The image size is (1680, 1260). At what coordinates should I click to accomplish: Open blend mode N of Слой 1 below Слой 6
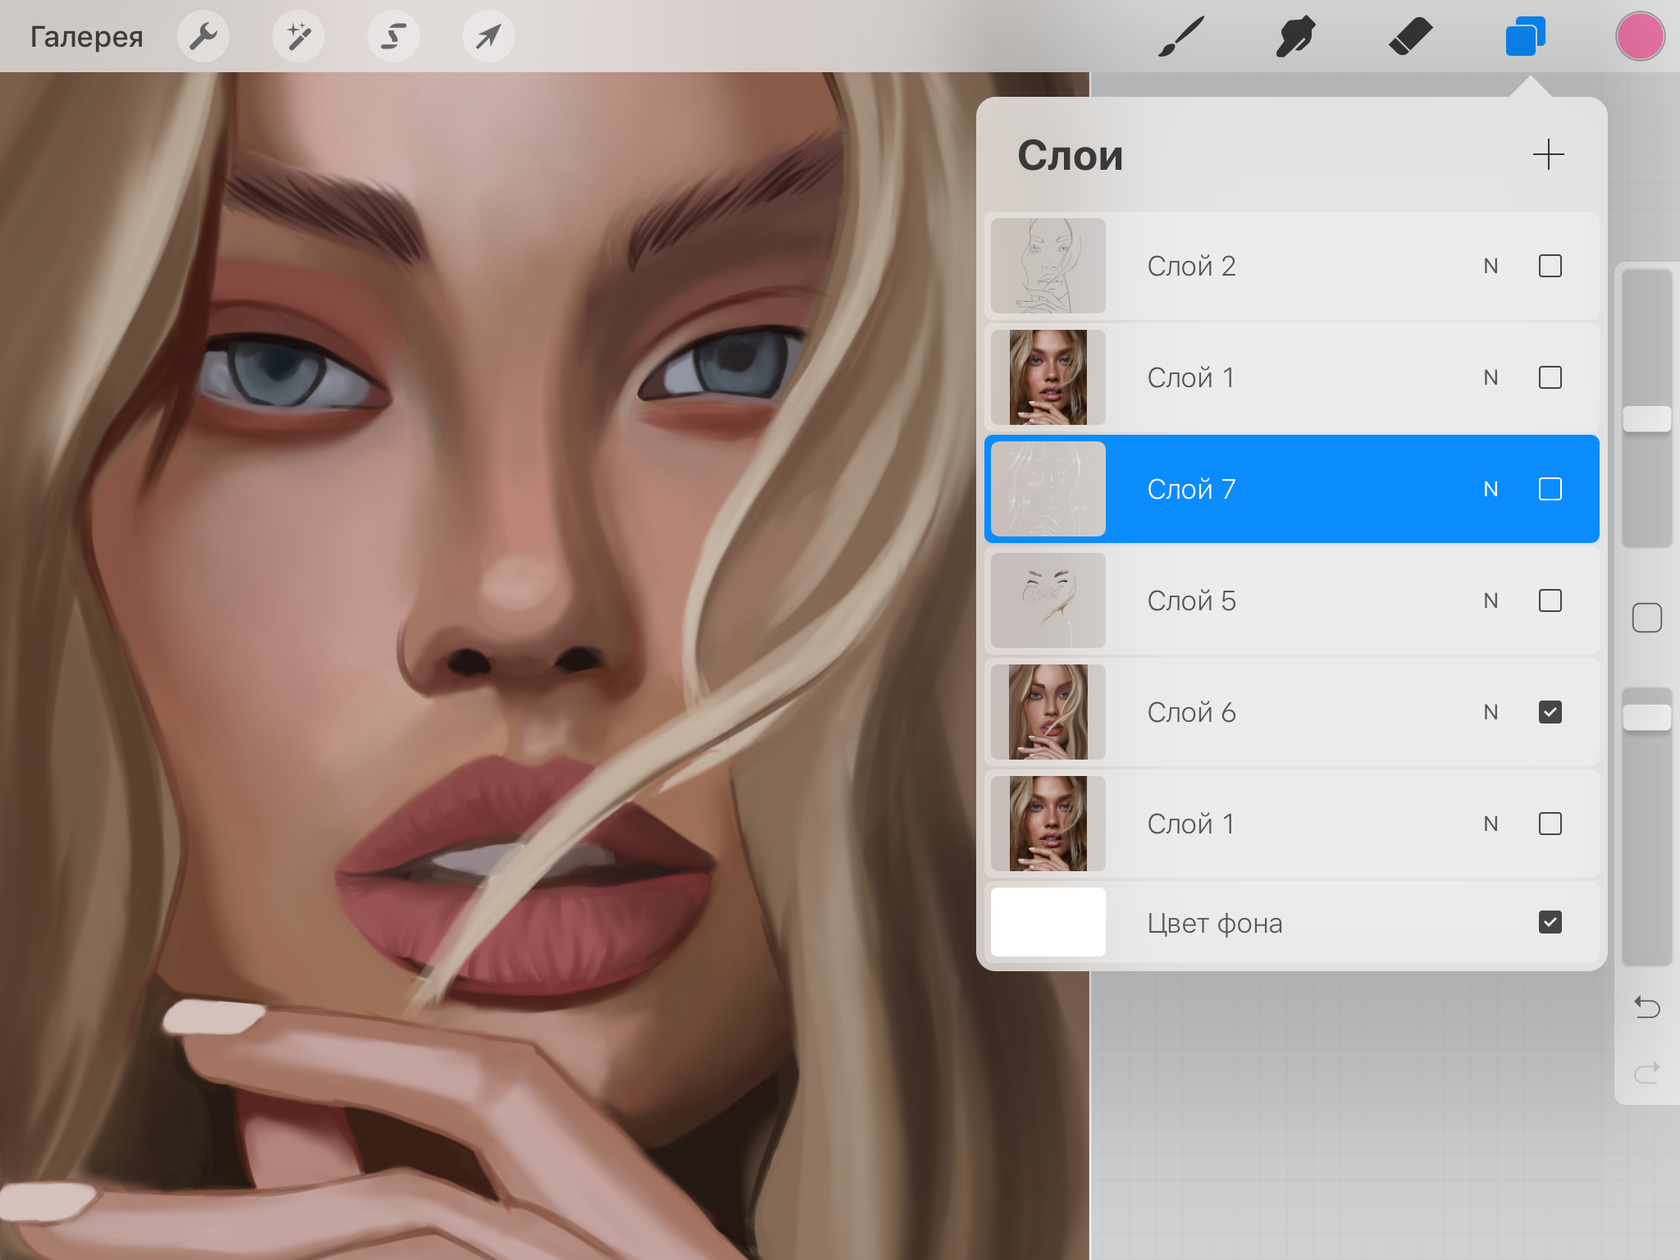[x=1491, y=824]
